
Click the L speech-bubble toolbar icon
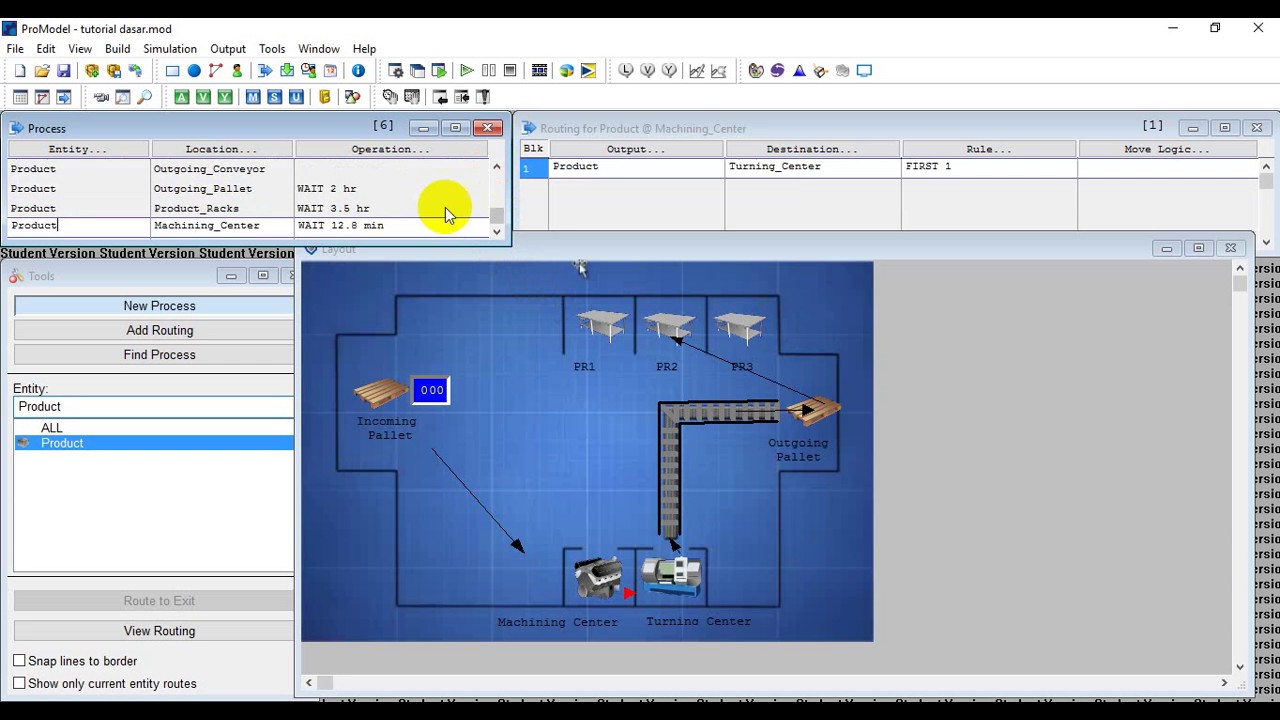click(x=626, y=71)
